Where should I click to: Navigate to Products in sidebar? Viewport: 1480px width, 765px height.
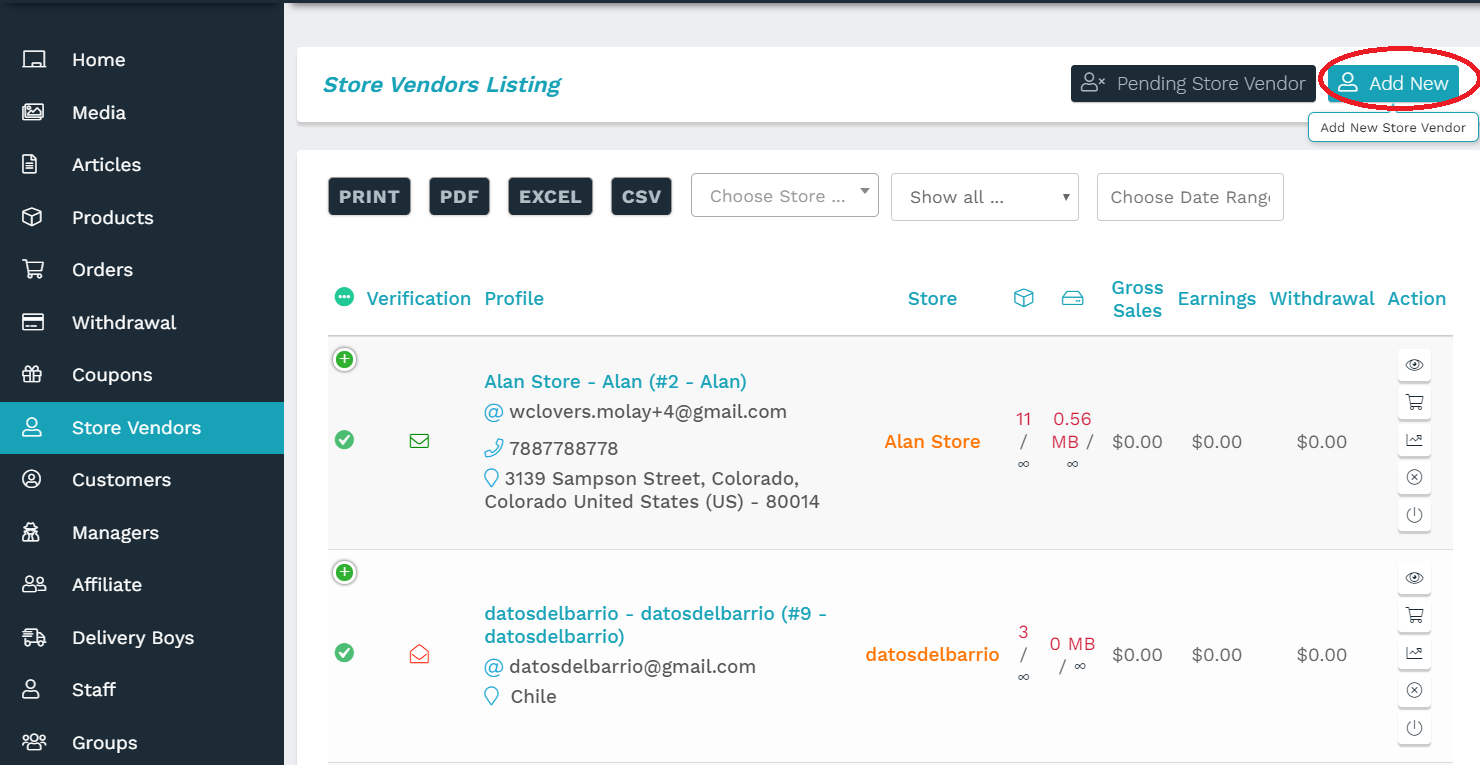tap(142, 218)
